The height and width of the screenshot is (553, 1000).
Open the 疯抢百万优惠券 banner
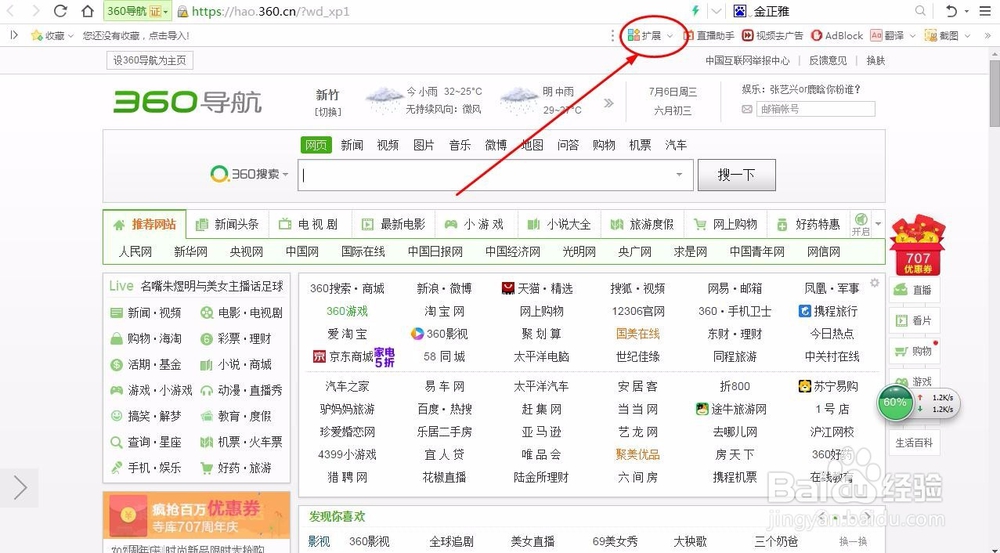coord(196,513)
